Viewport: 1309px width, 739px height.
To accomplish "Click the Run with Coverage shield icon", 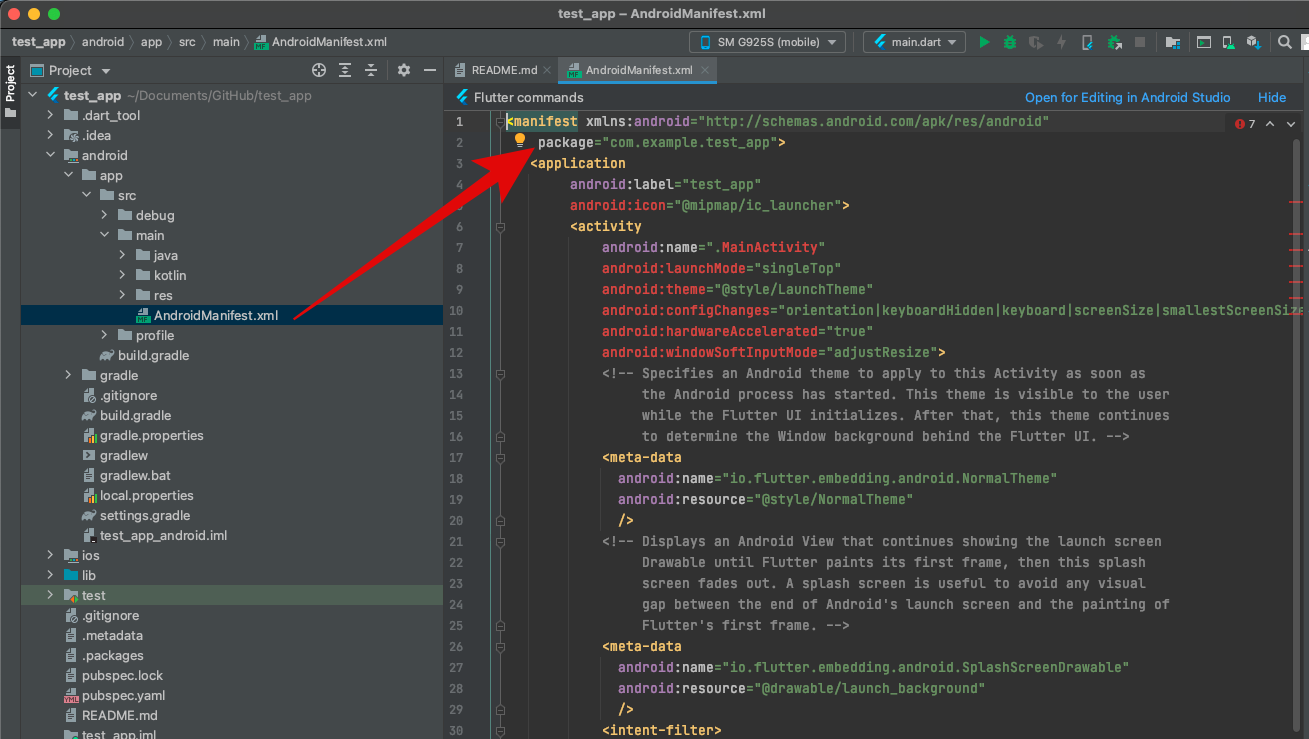I will [x=1036, y=42].
